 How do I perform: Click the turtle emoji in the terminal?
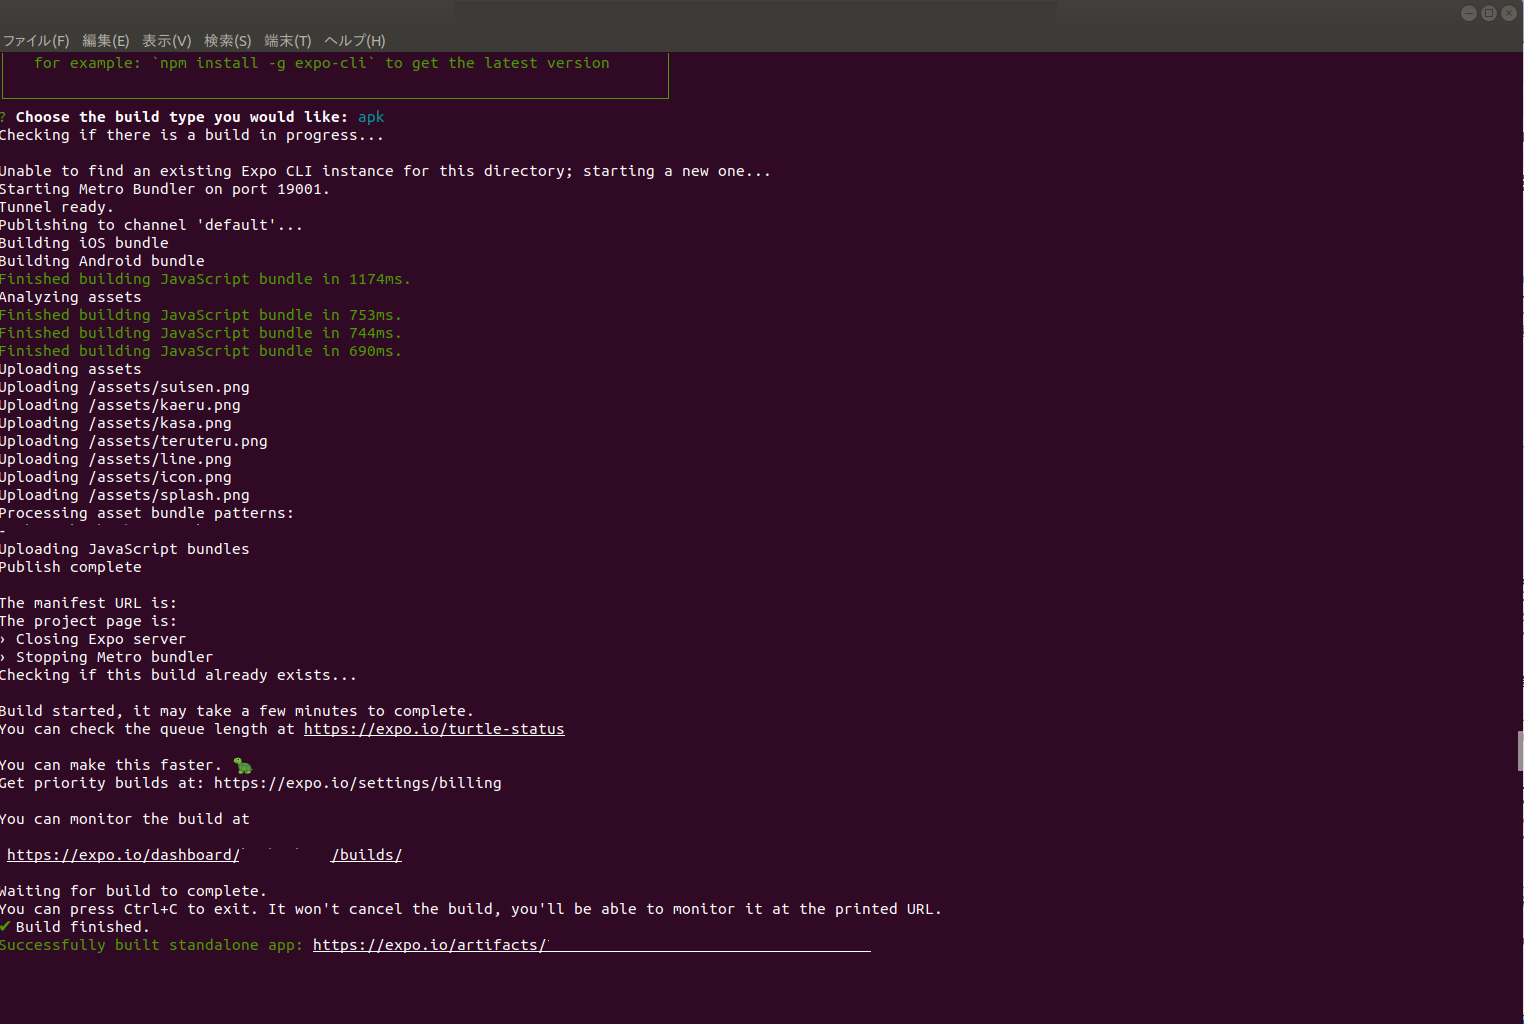[241, 764]
